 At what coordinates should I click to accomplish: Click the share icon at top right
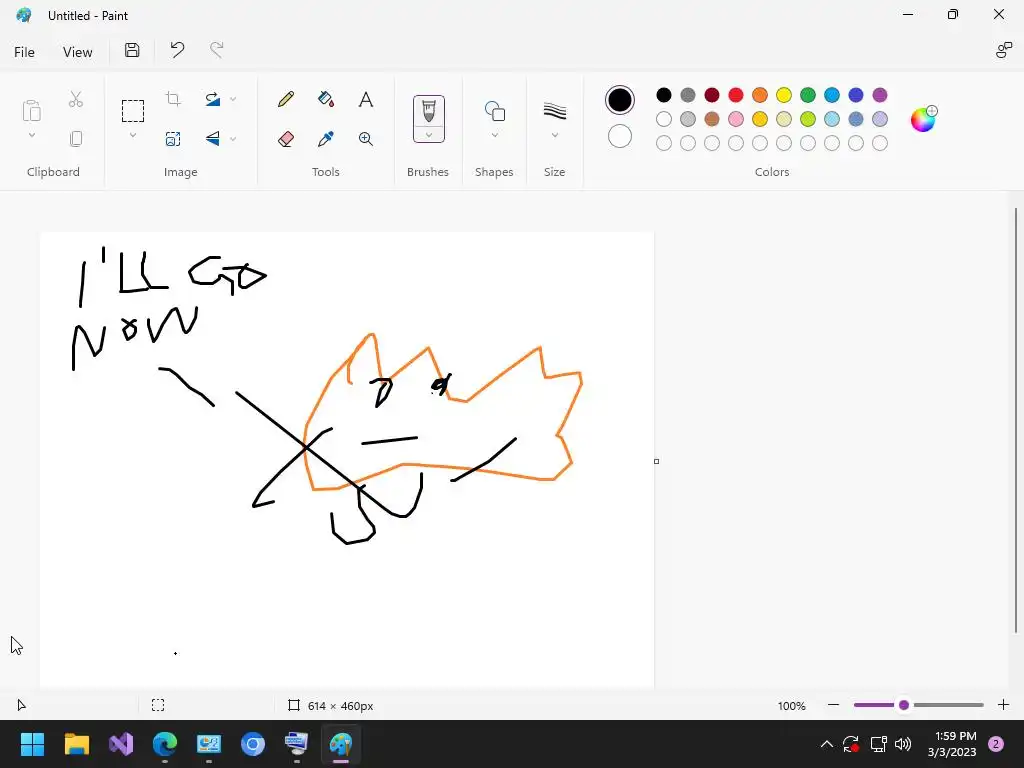[1004, 50]
